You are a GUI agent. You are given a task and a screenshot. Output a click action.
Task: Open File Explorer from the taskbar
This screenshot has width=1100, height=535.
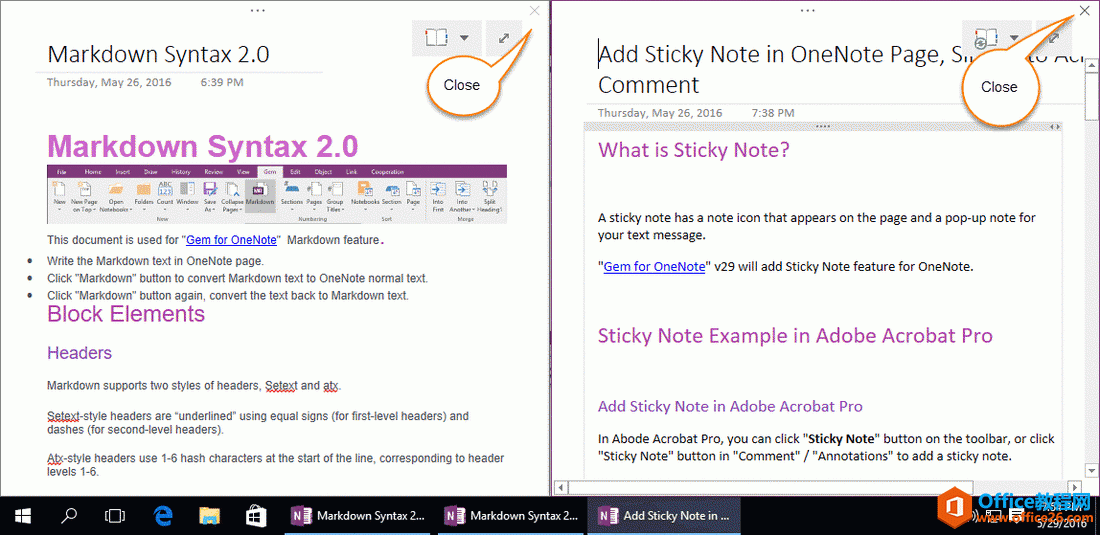click(x=209, y=517)
